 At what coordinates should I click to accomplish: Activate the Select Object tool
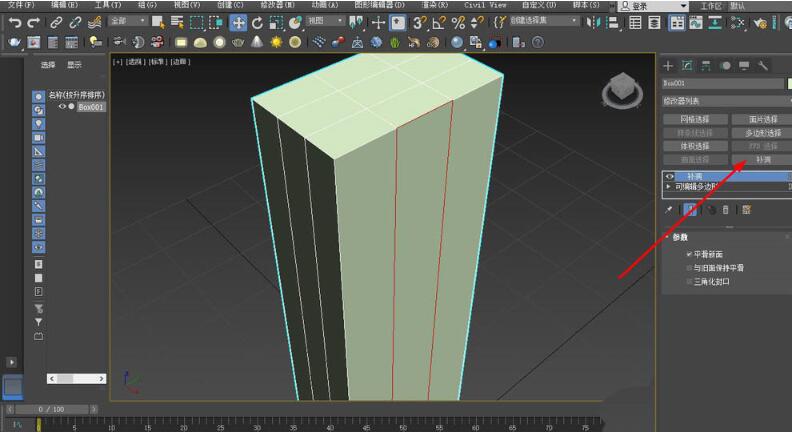(158, 23)
